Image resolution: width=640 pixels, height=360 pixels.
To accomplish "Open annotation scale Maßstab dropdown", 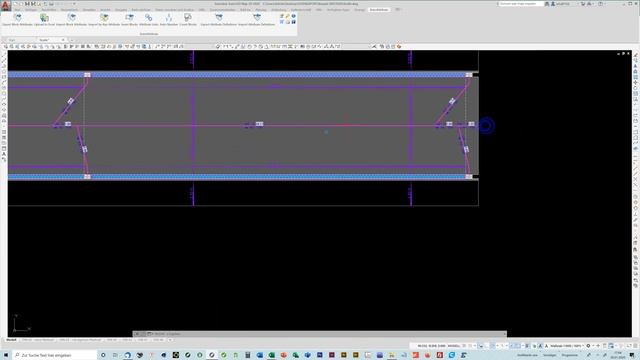I will tap(567, 346).
